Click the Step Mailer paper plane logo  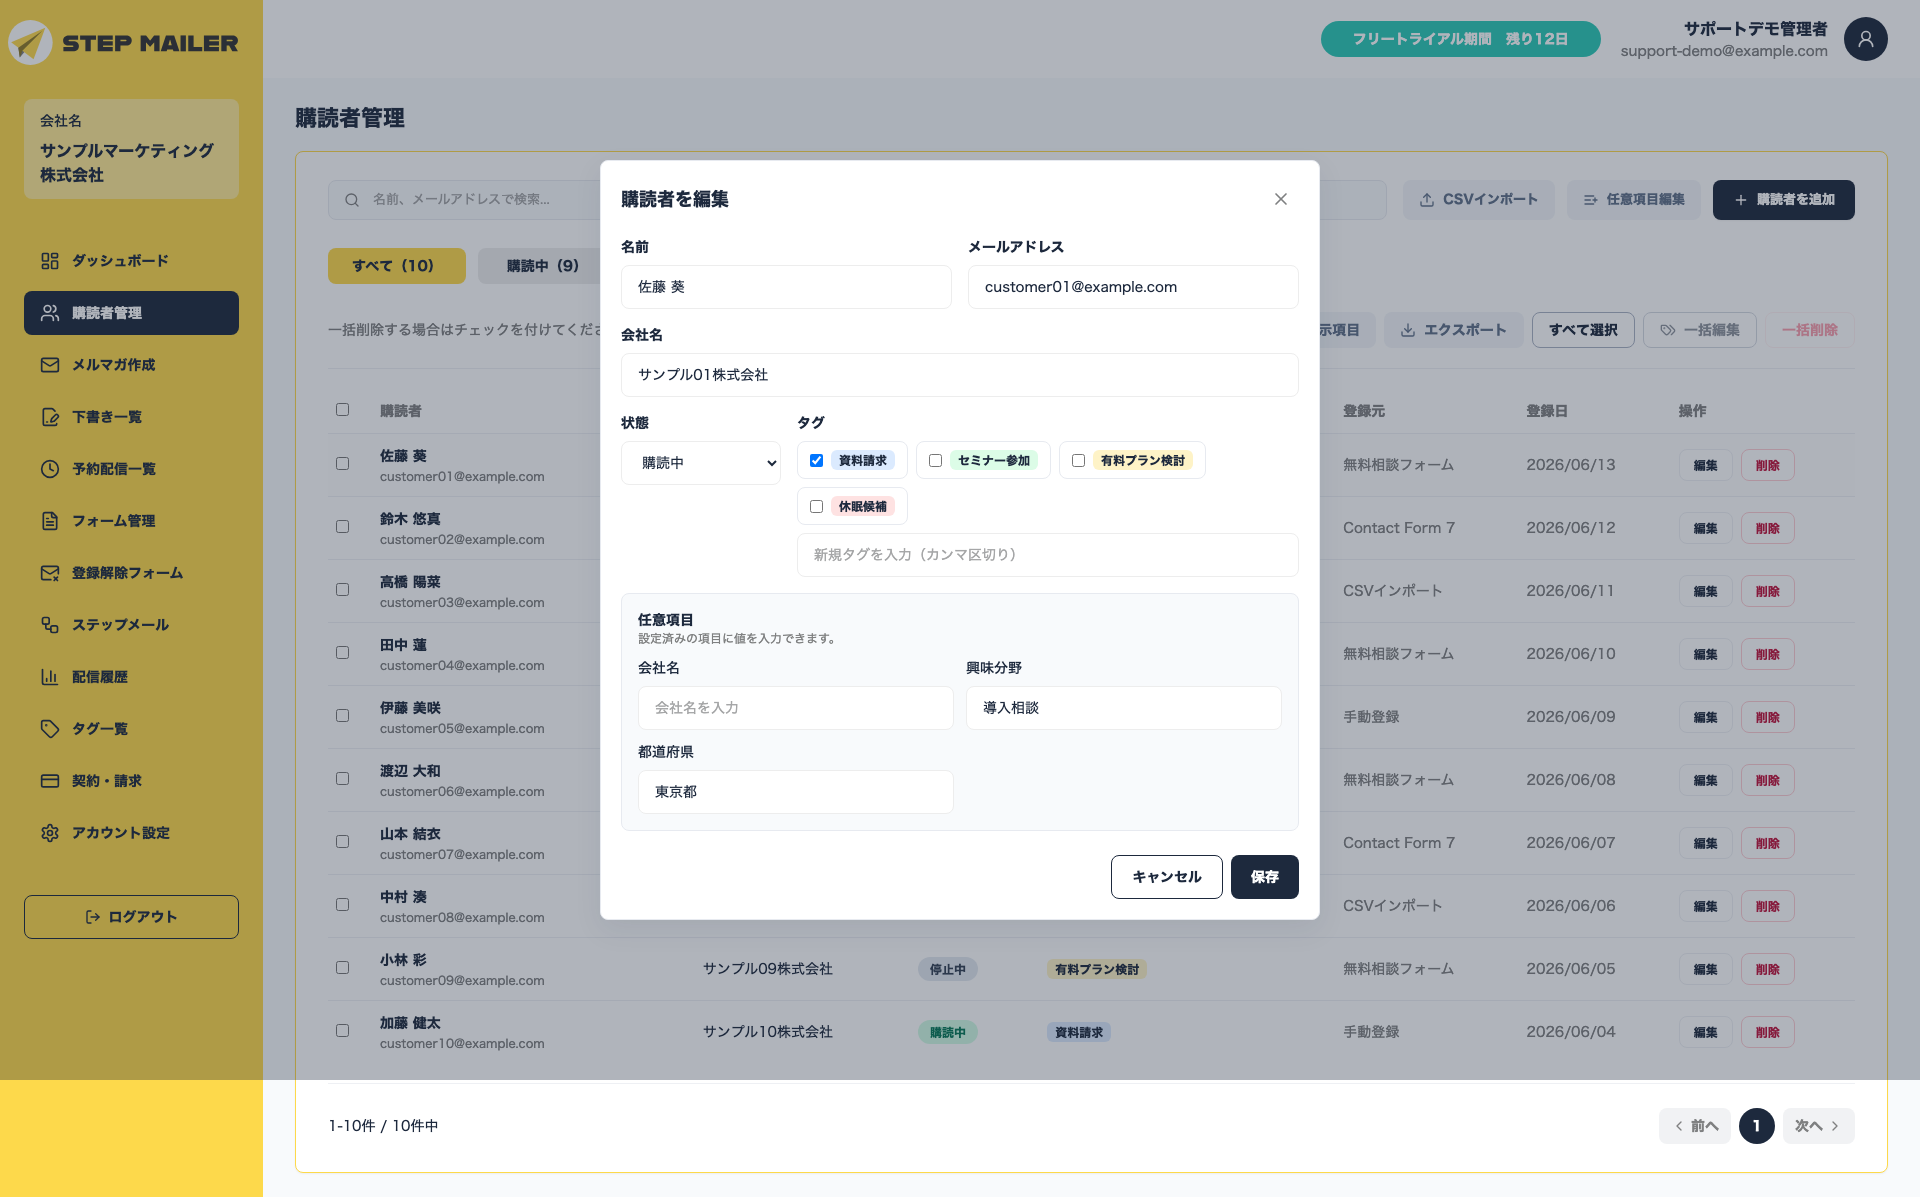click(x=30, y=42)
